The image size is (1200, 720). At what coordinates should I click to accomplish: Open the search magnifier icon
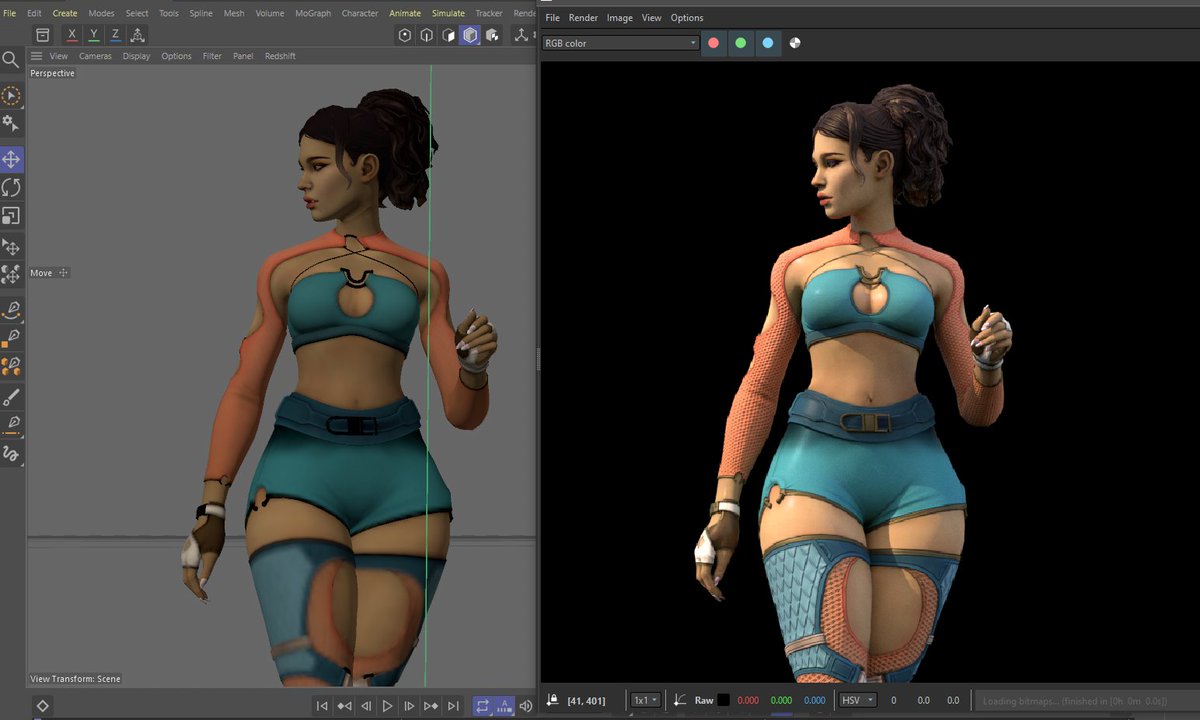(11, 60)
